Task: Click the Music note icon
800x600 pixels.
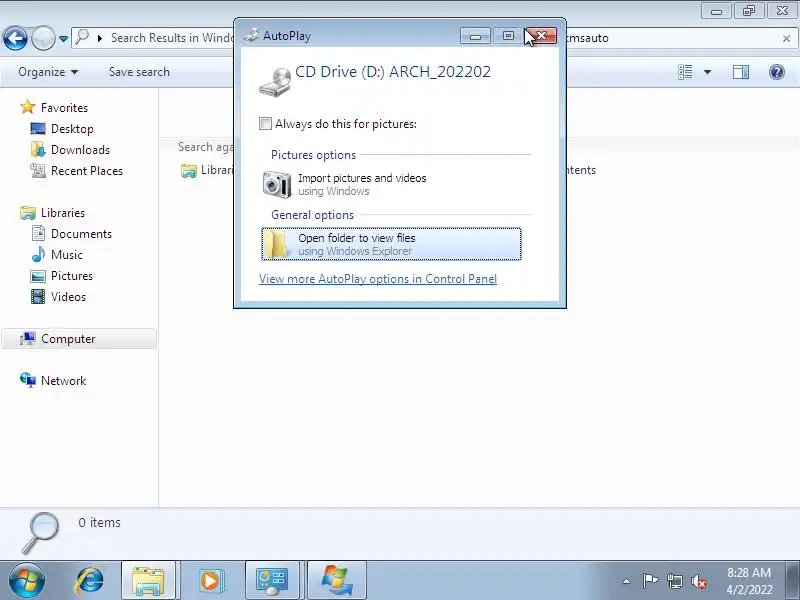Action: [38, 254]
